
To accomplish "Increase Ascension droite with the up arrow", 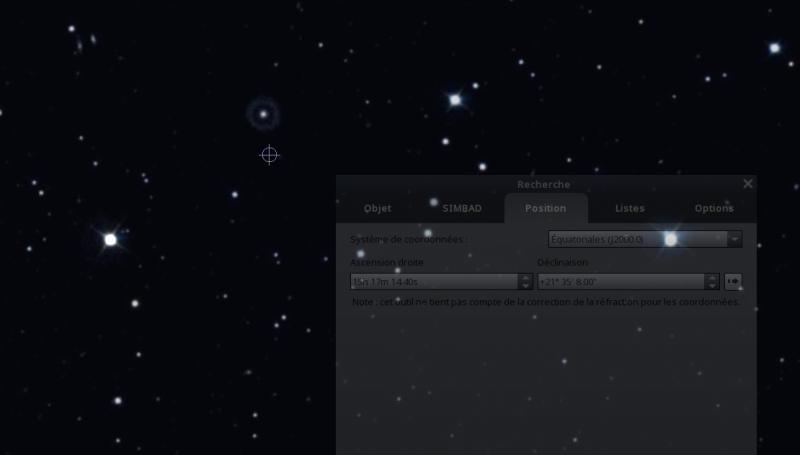I will click(526, 277).
